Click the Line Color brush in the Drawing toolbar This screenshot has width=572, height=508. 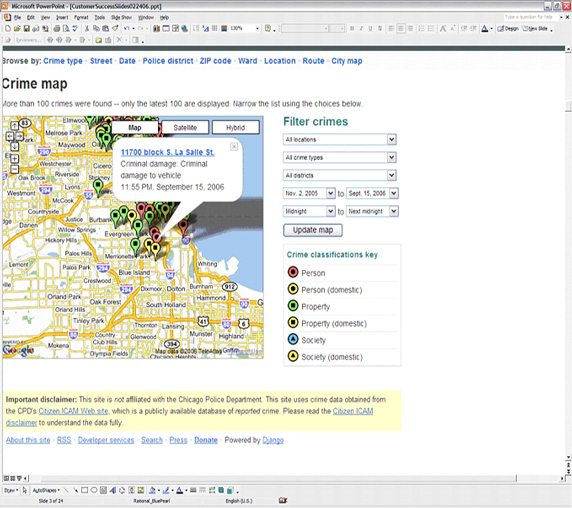(x=166, y=490)
